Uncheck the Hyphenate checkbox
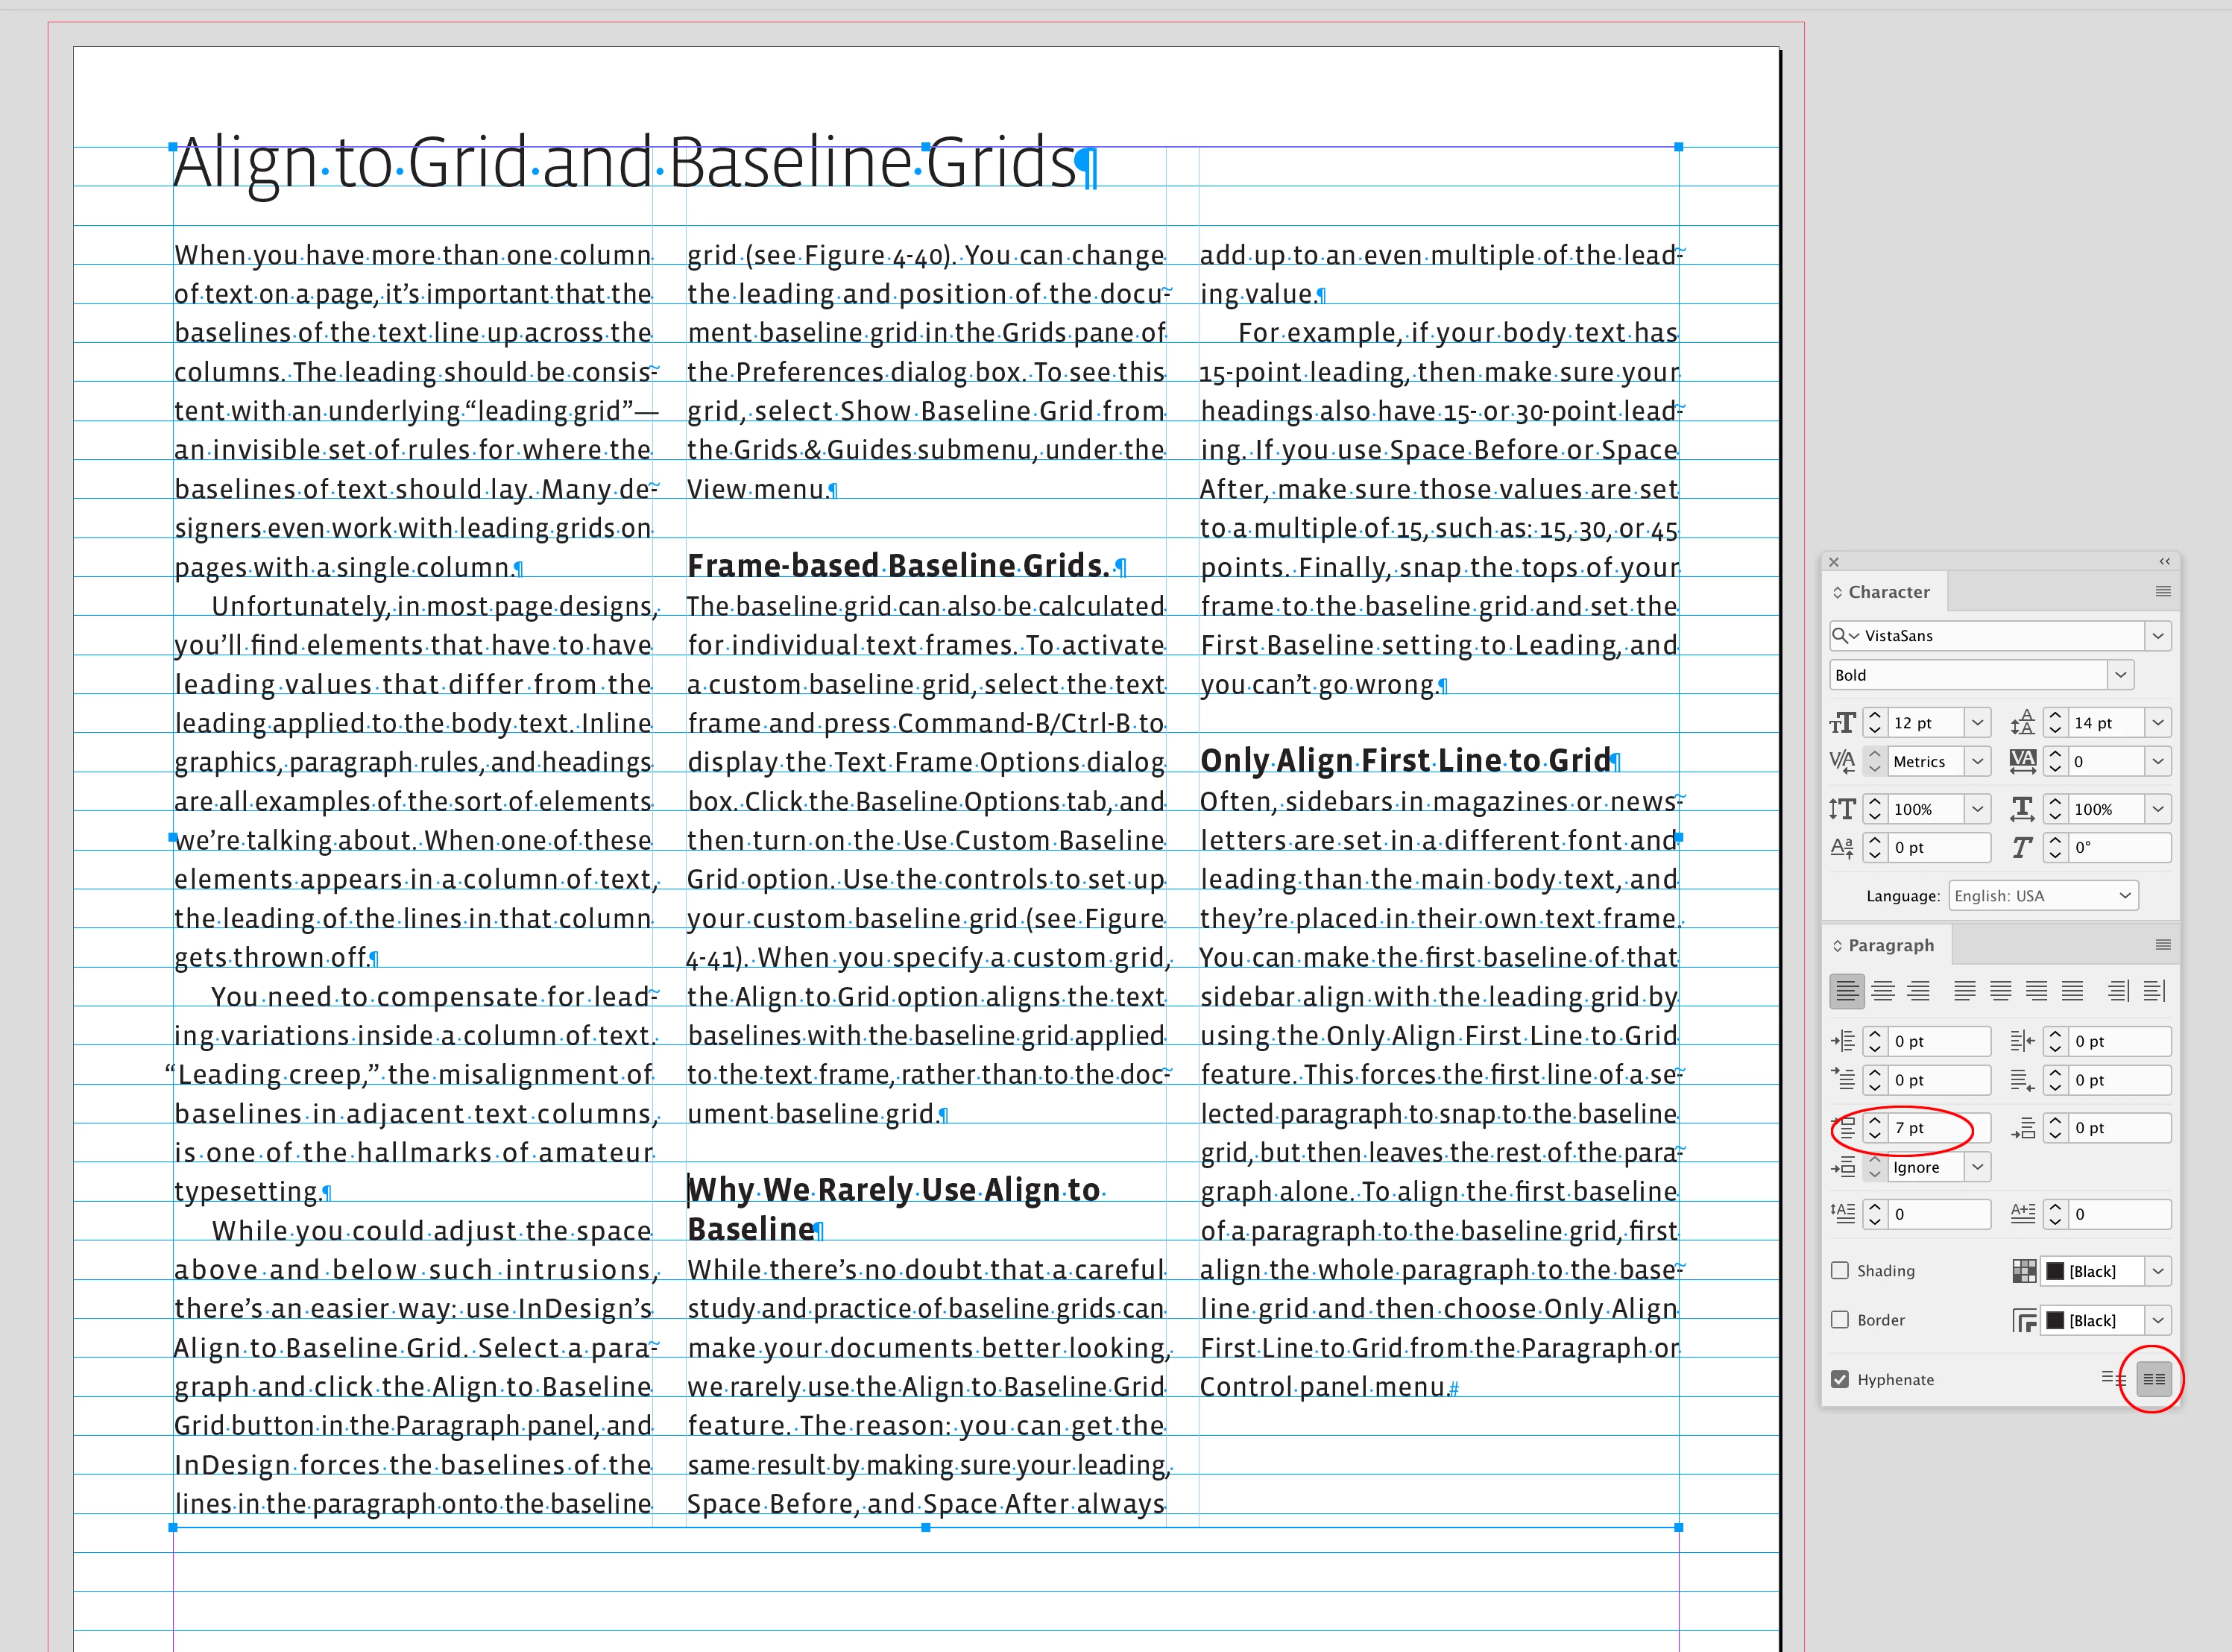Viewport: 2232px width, 1652px height. coord(1840,1379)
